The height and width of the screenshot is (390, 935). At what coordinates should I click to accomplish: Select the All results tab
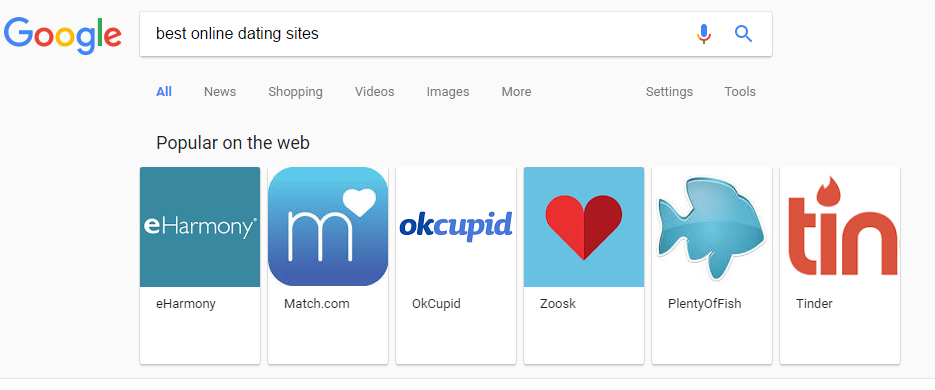tap(164, 92)
